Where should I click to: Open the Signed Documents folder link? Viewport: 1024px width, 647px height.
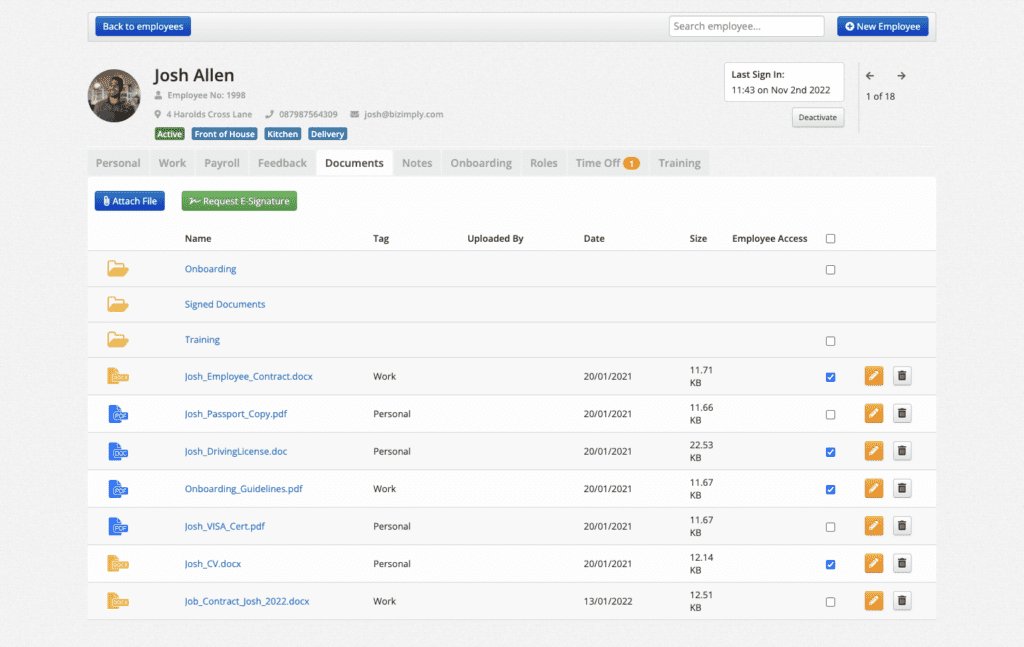coord(225,304)
